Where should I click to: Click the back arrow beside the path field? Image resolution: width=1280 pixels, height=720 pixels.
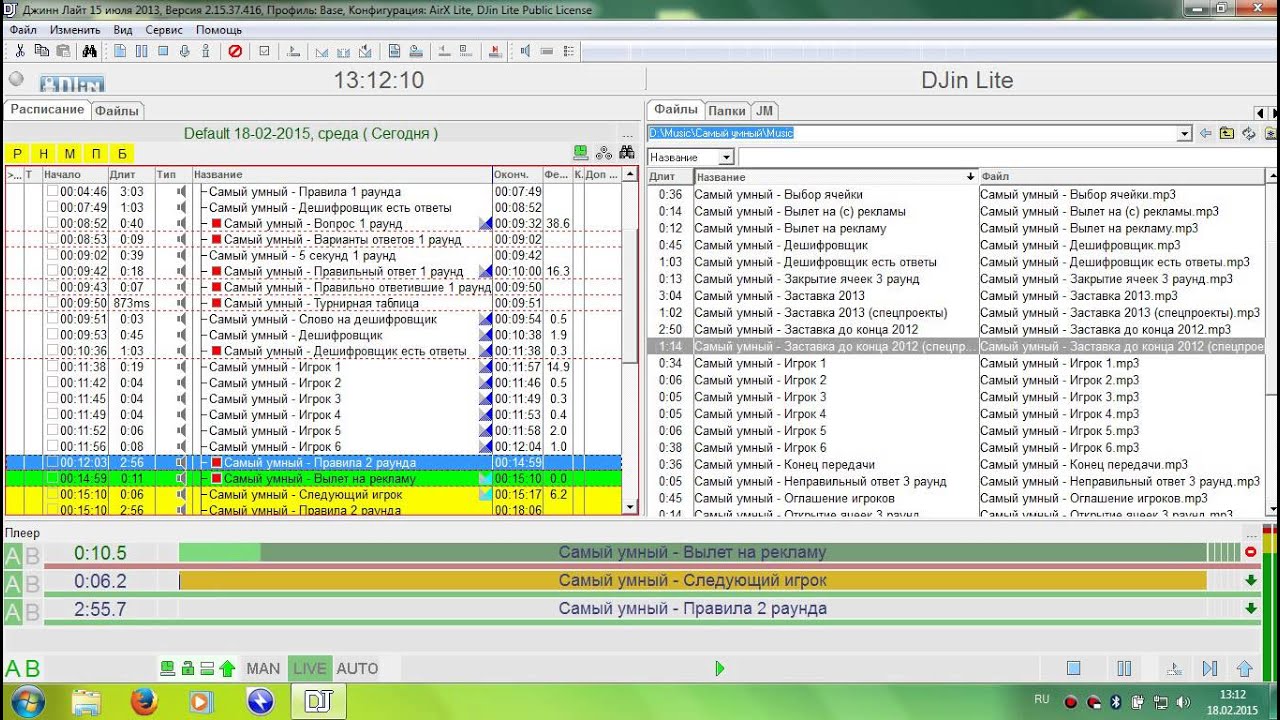[x=1205, y=133]
